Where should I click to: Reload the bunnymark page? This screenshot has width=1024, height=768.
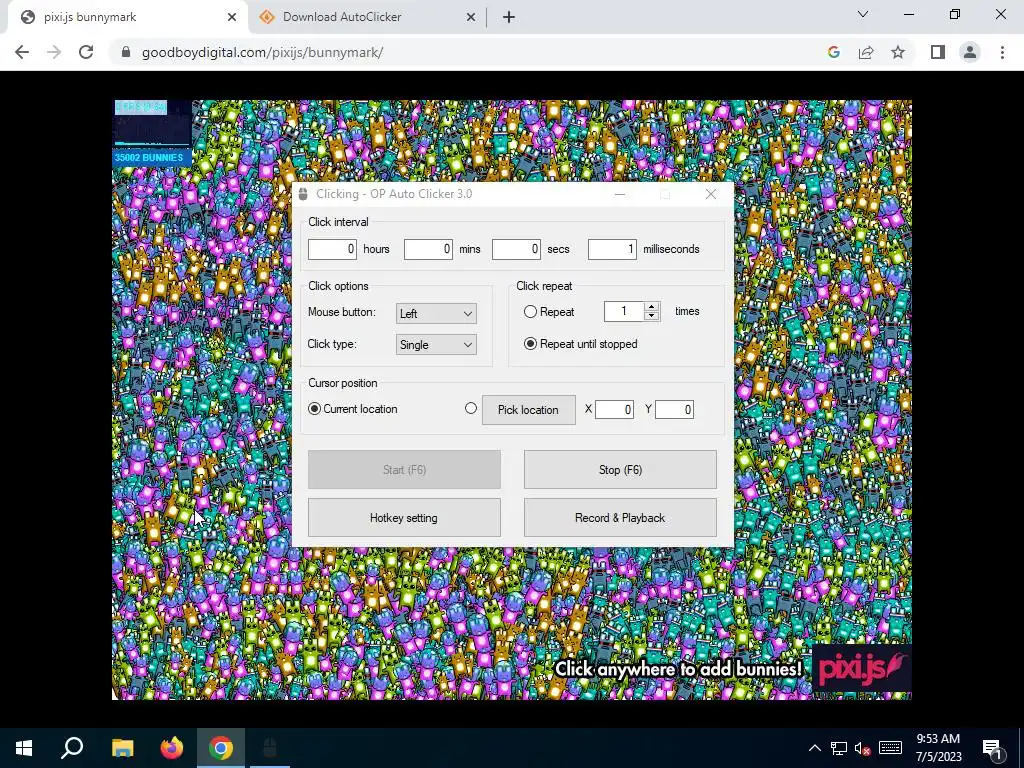click(x=86, y=52)
